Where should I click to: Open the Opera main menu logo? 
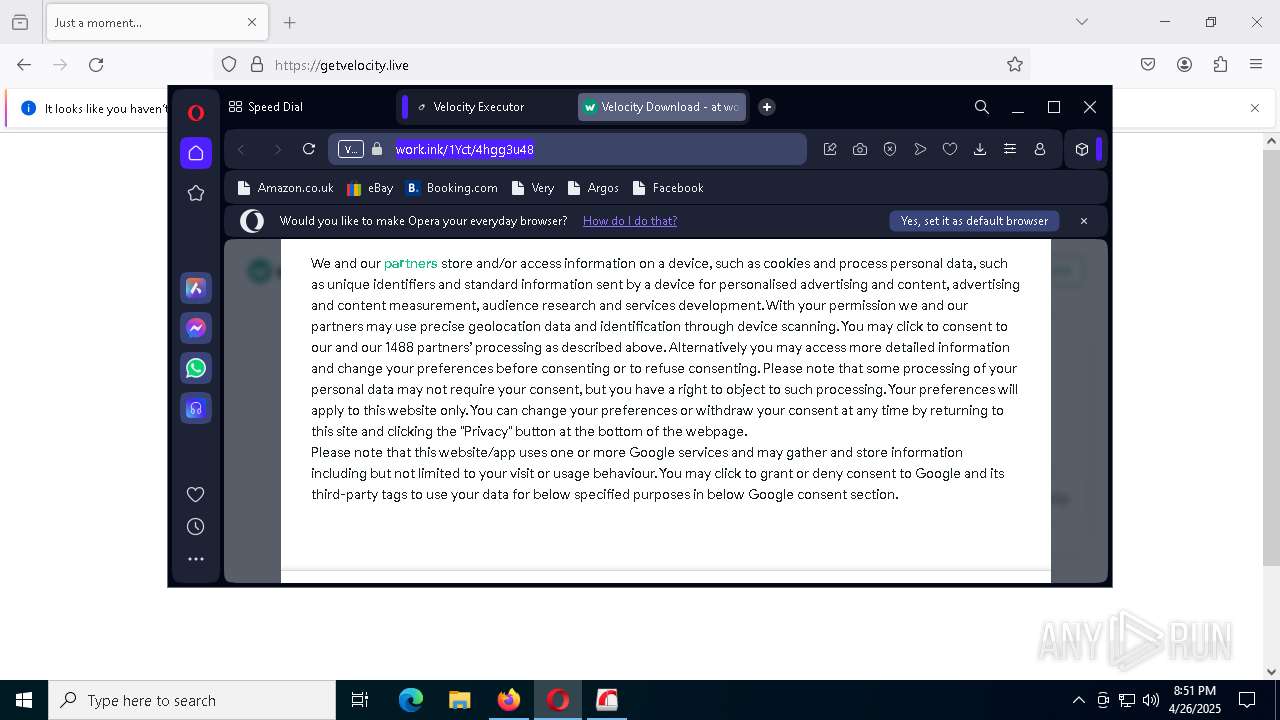coord(196,112)
